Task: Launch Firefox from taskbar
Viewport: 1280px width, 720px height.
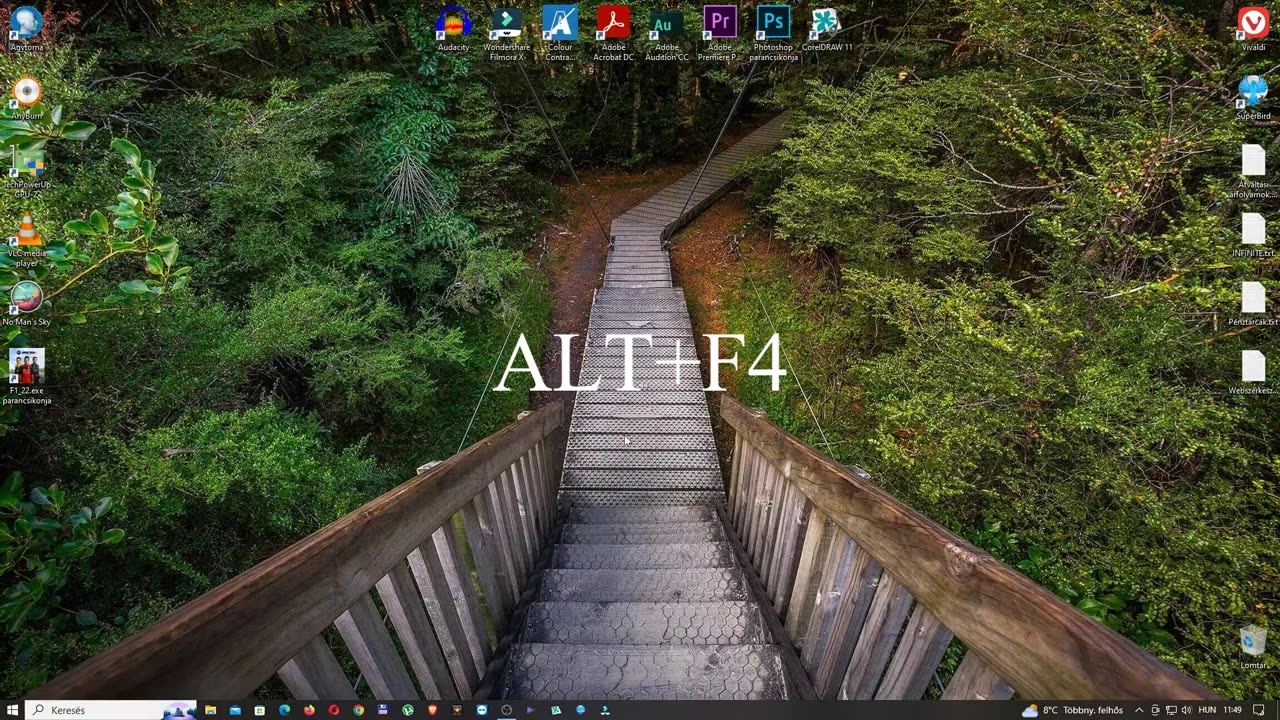Action: (x=309, y=710)
